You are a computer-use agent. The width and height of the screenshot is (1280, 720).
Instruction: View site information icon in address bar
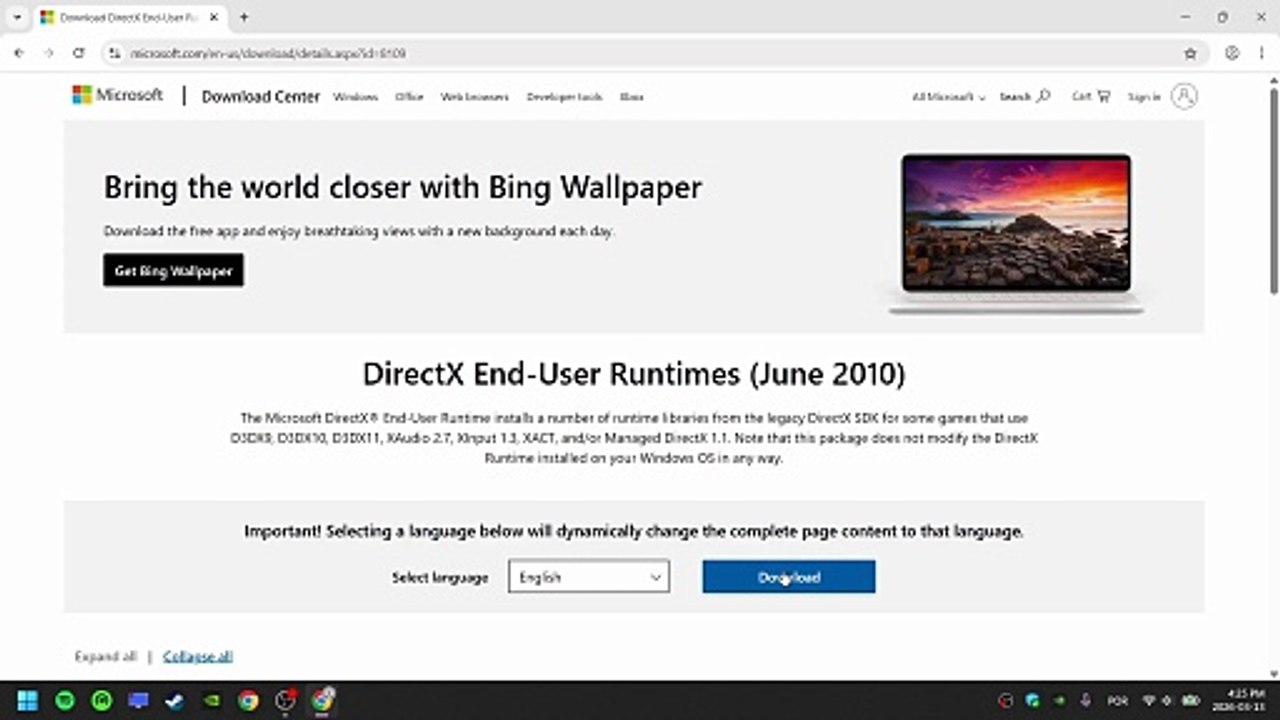115,53
